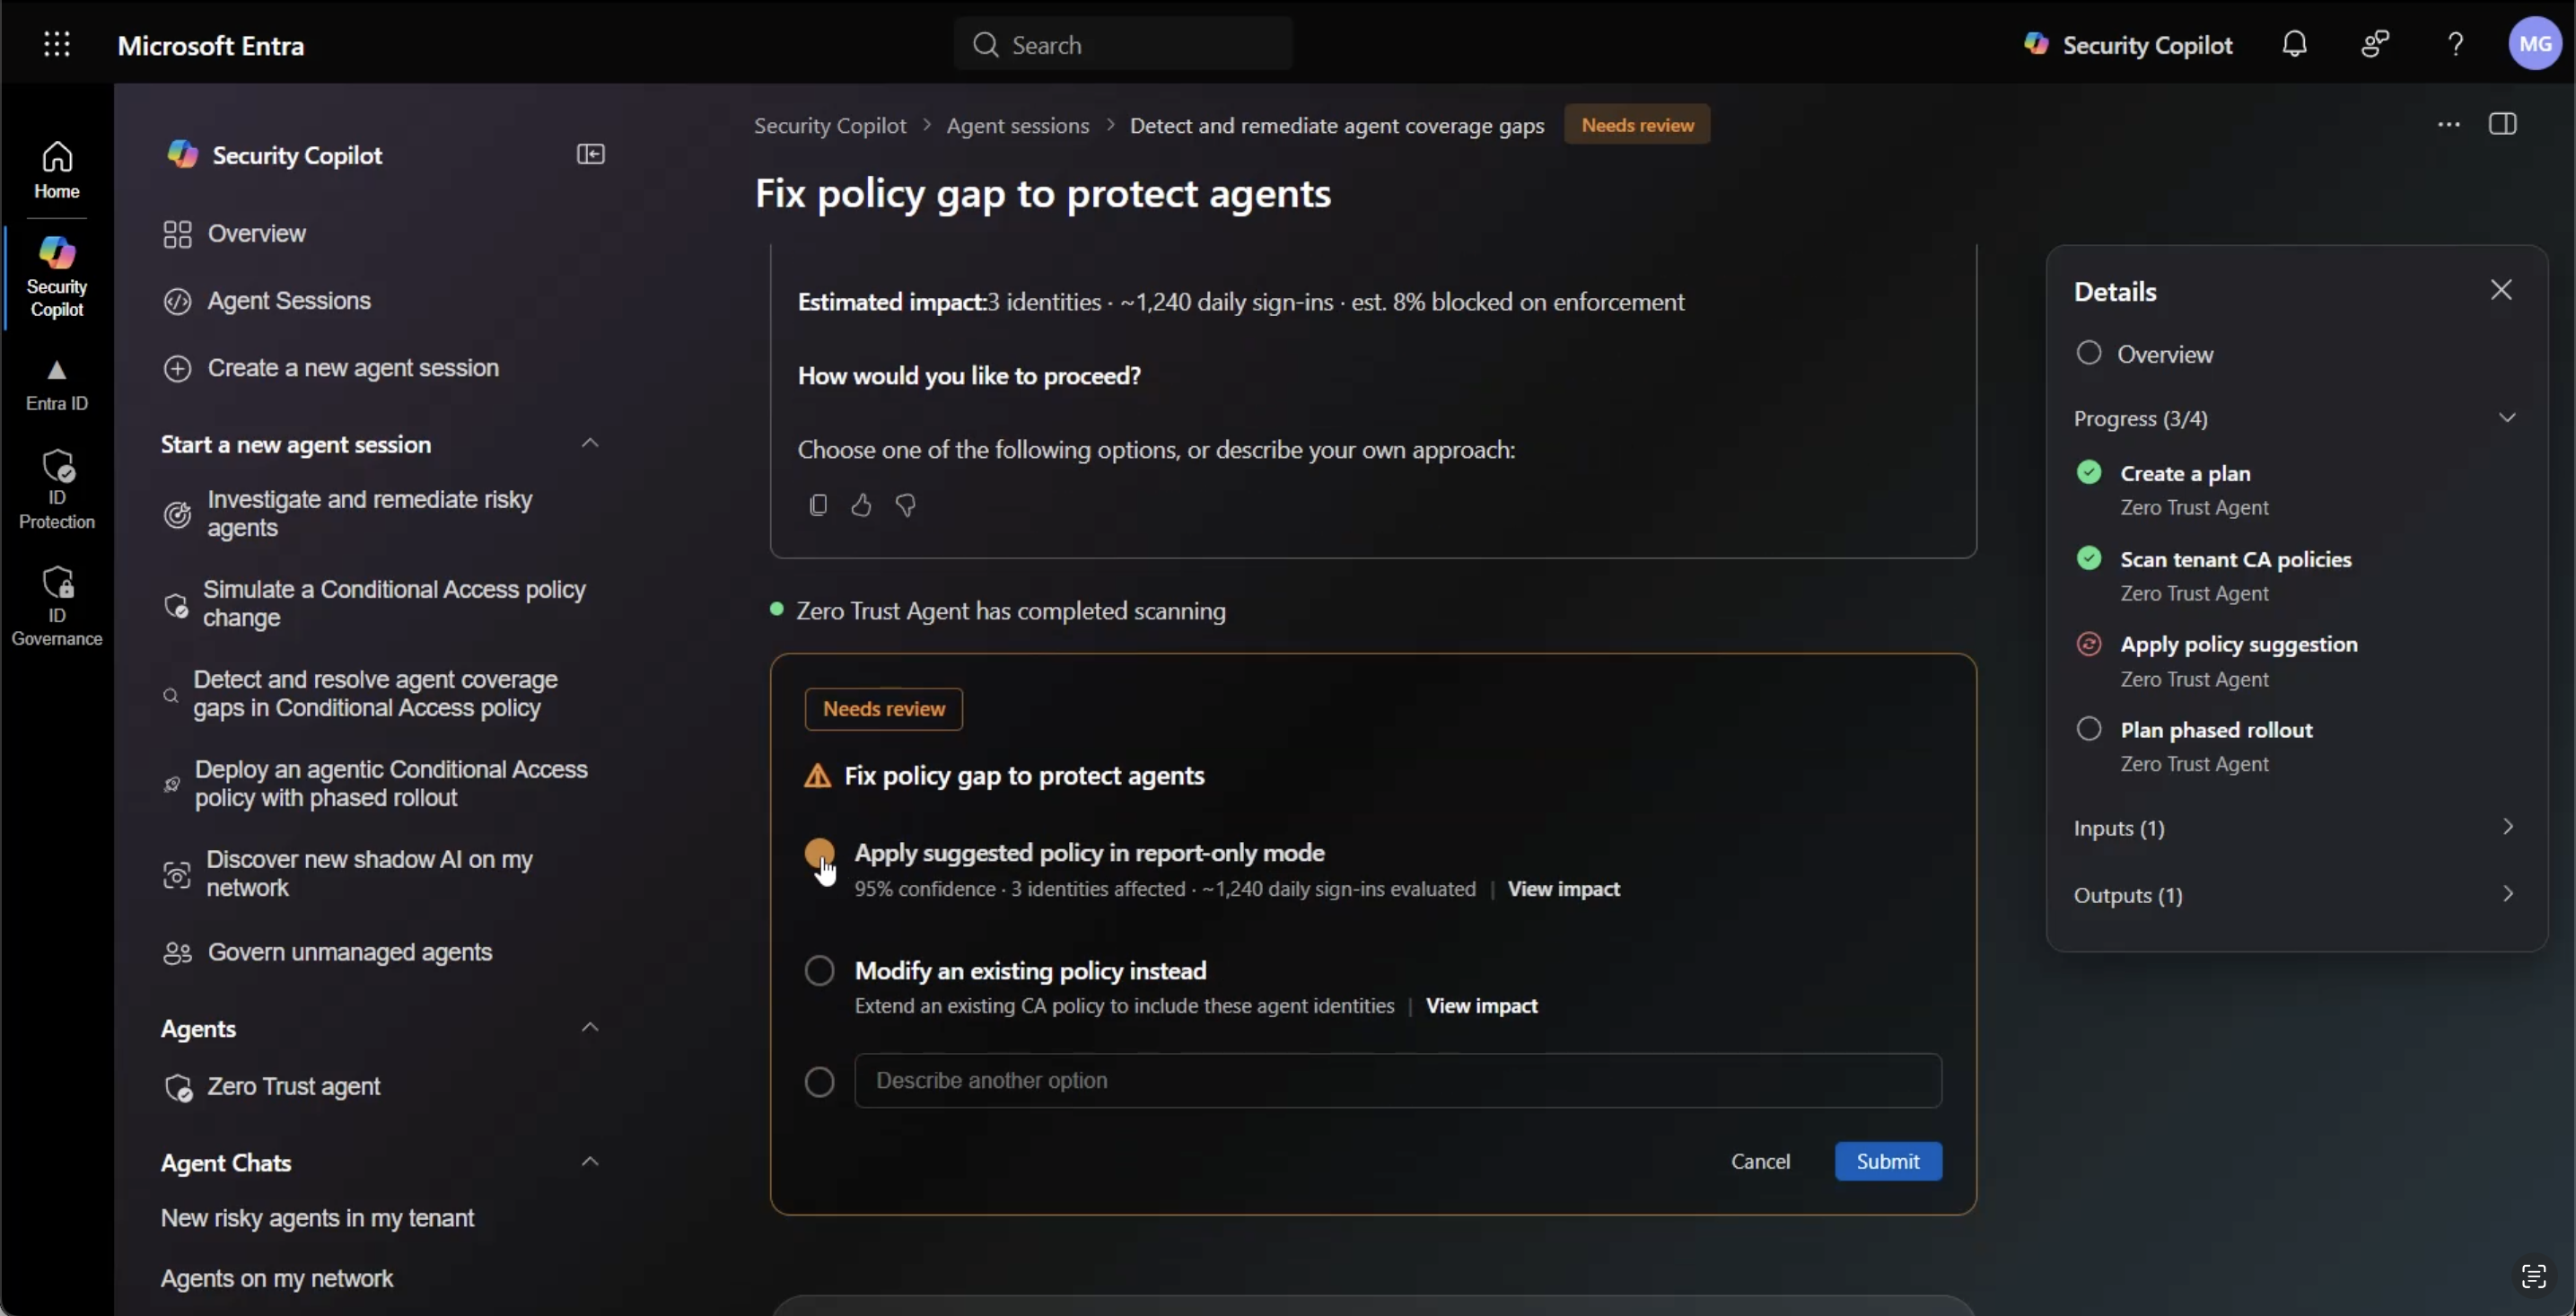The width and height of the screenshot is (2576, 1316).
Task: Copy the response with the copy icon
Action: (818, 505)
